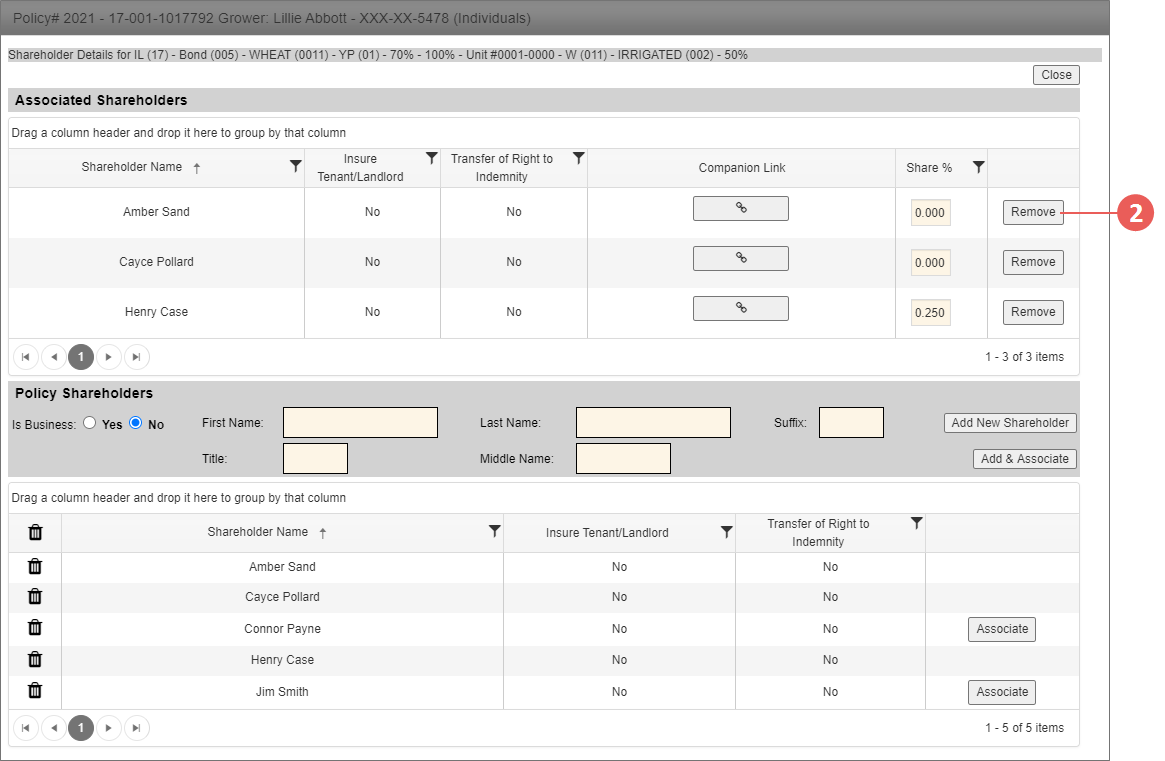
Task: Open companion link for Henry Case
Action: point(741,308)
